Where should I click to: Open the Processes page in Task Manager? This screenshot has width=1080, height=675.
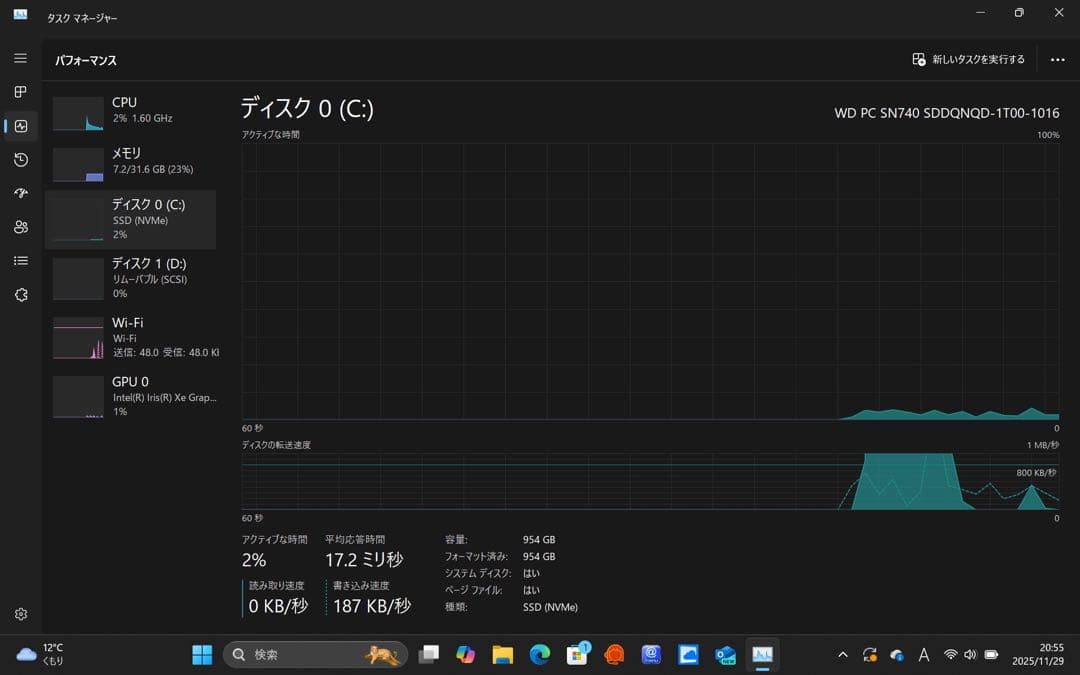click(20, 92)
